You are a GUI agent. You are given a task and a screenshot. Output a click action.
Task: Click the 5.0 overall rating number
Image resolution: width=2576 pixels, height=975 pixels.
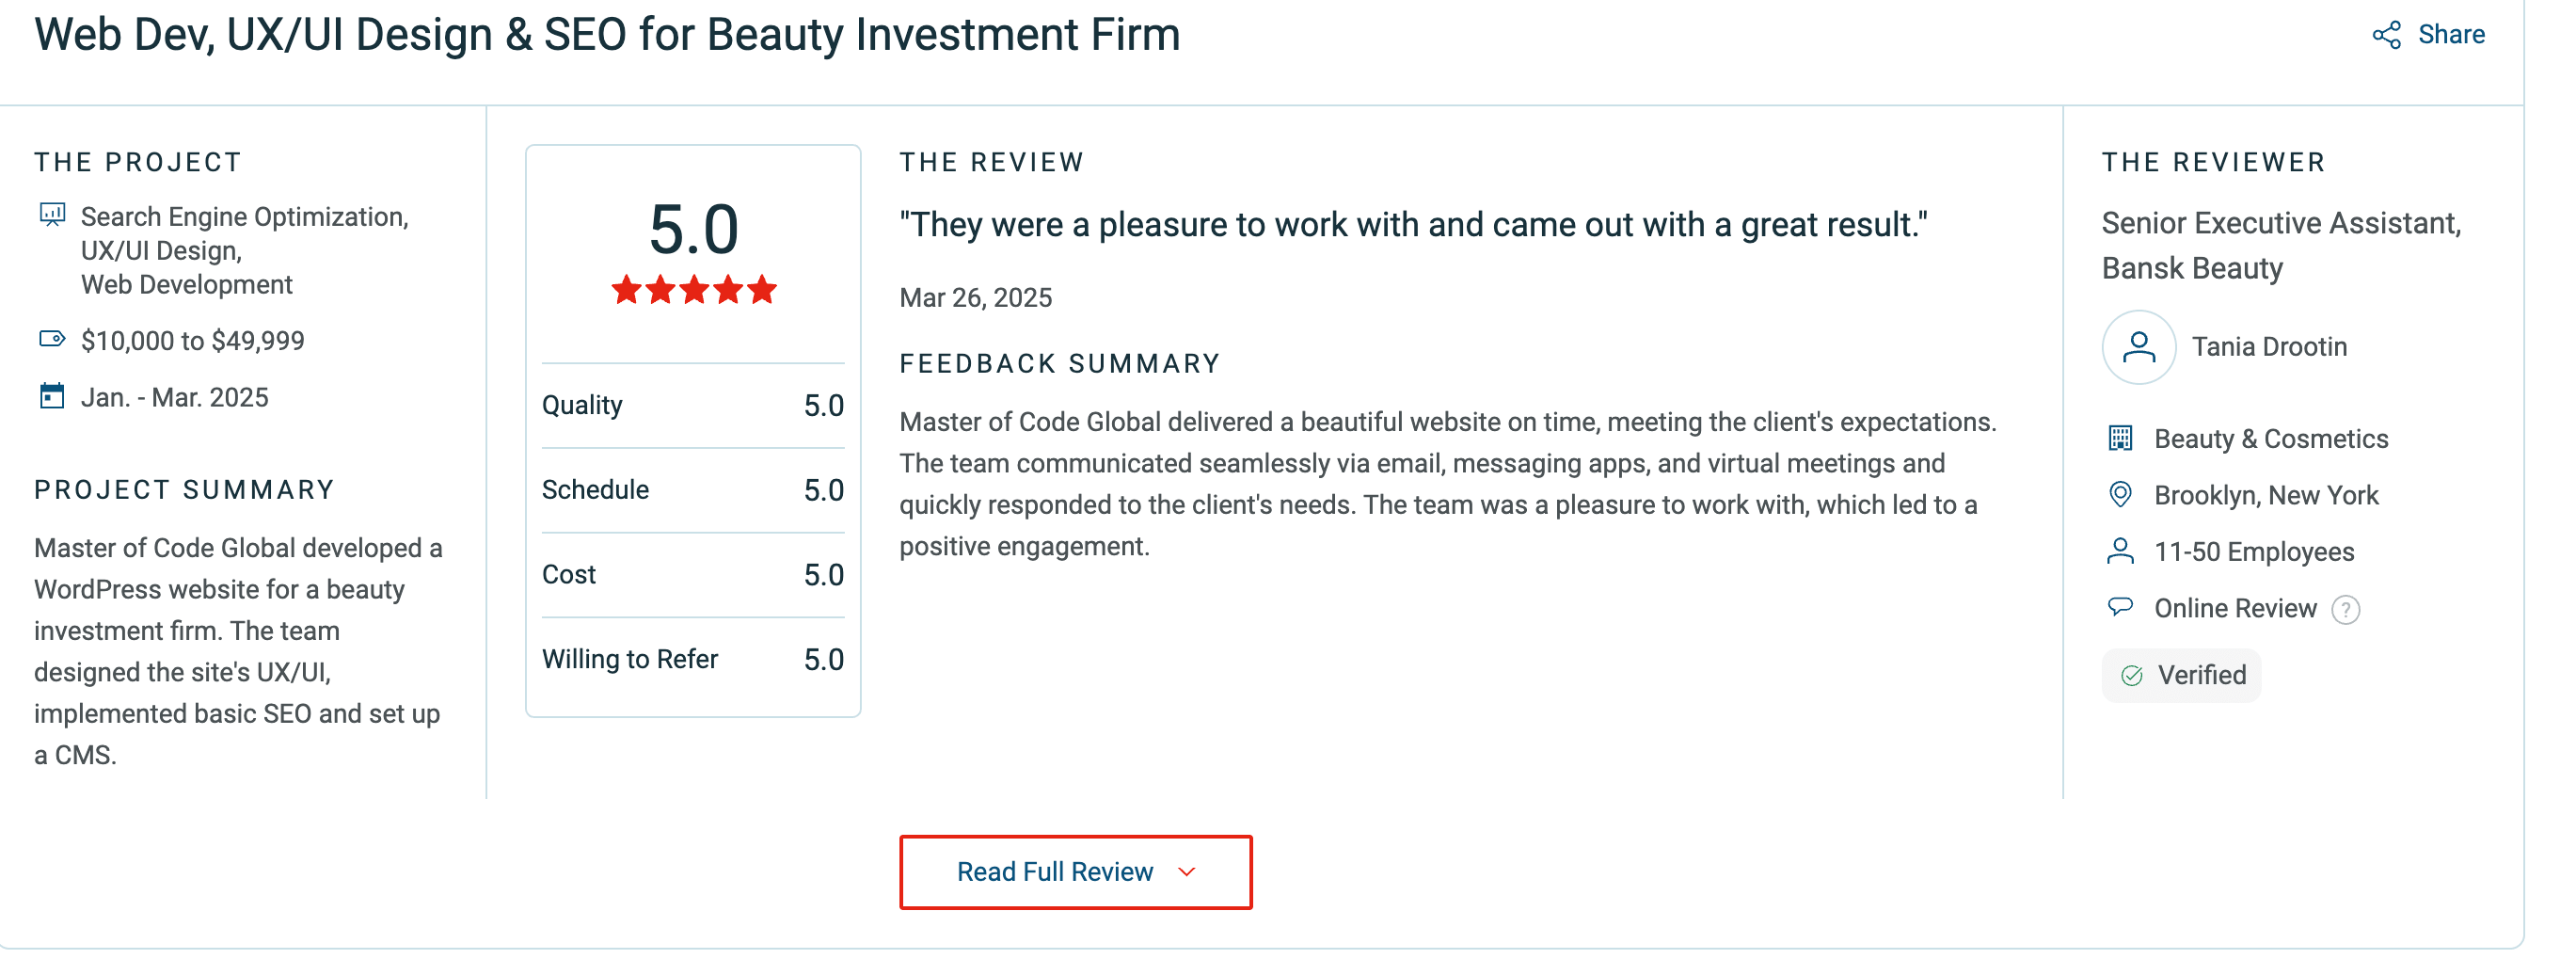[693, 230]
